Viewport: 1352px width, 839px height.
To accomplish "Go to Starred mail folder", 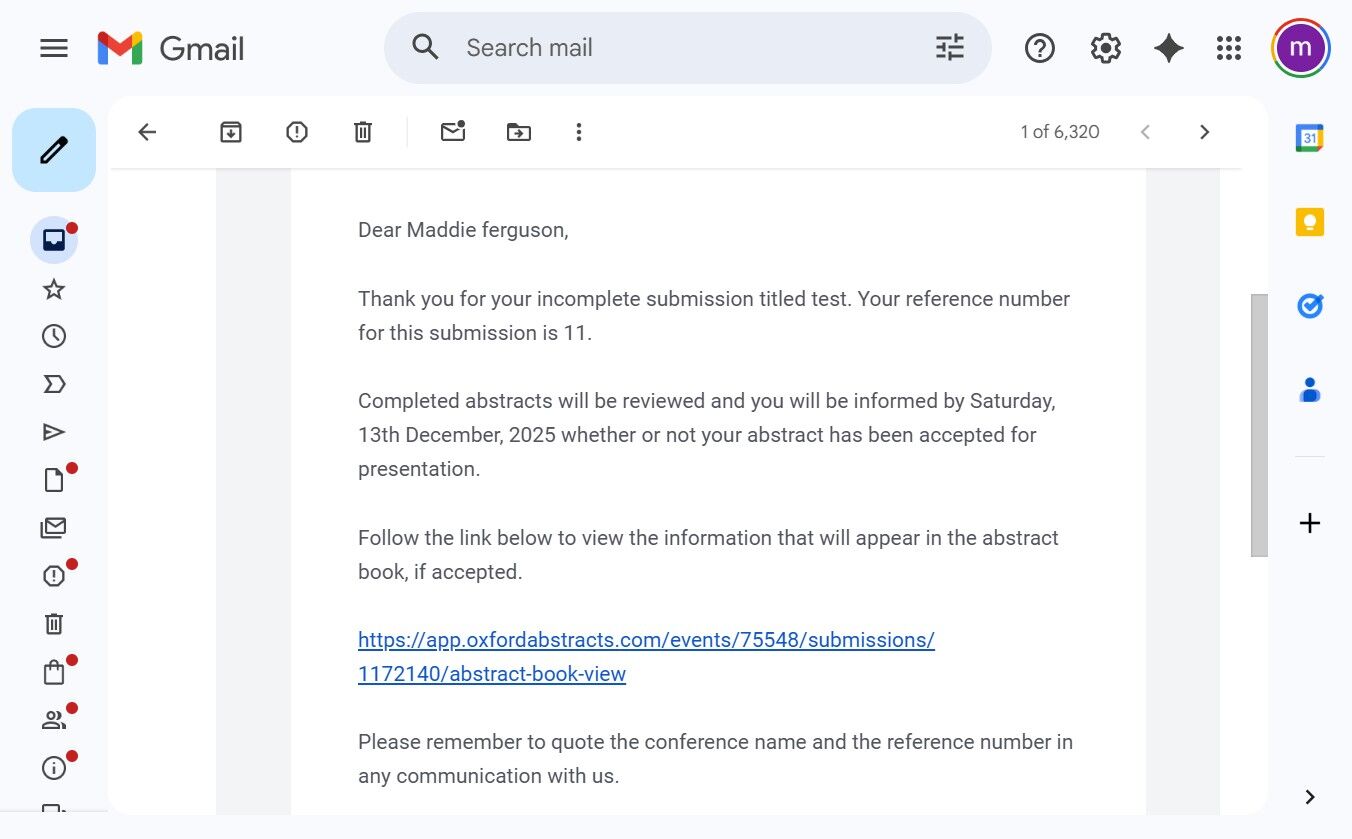I will tap(54, 290).
